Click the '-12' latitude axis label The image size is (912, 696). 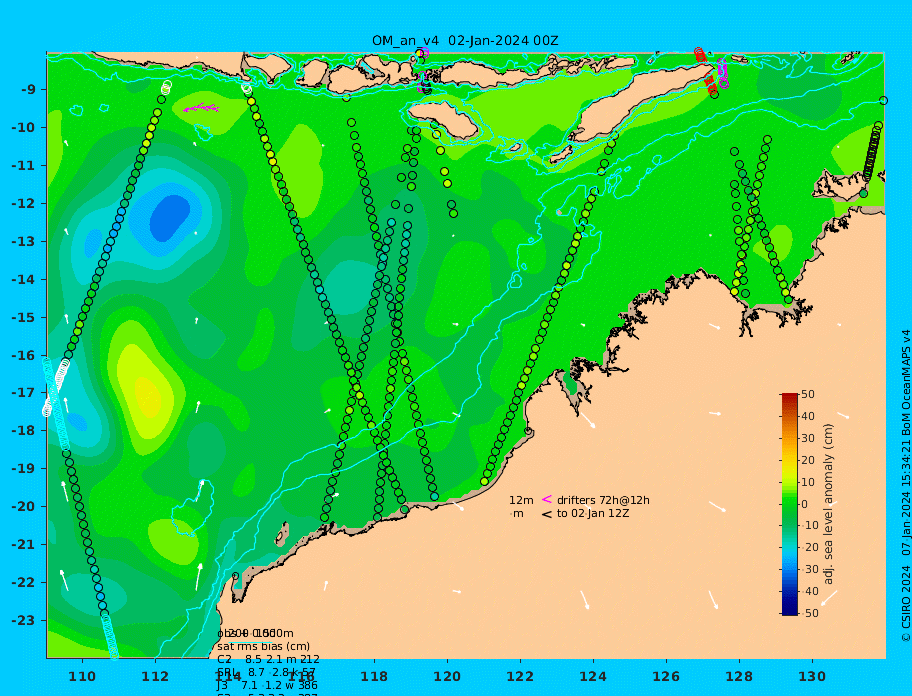[23, 204]
